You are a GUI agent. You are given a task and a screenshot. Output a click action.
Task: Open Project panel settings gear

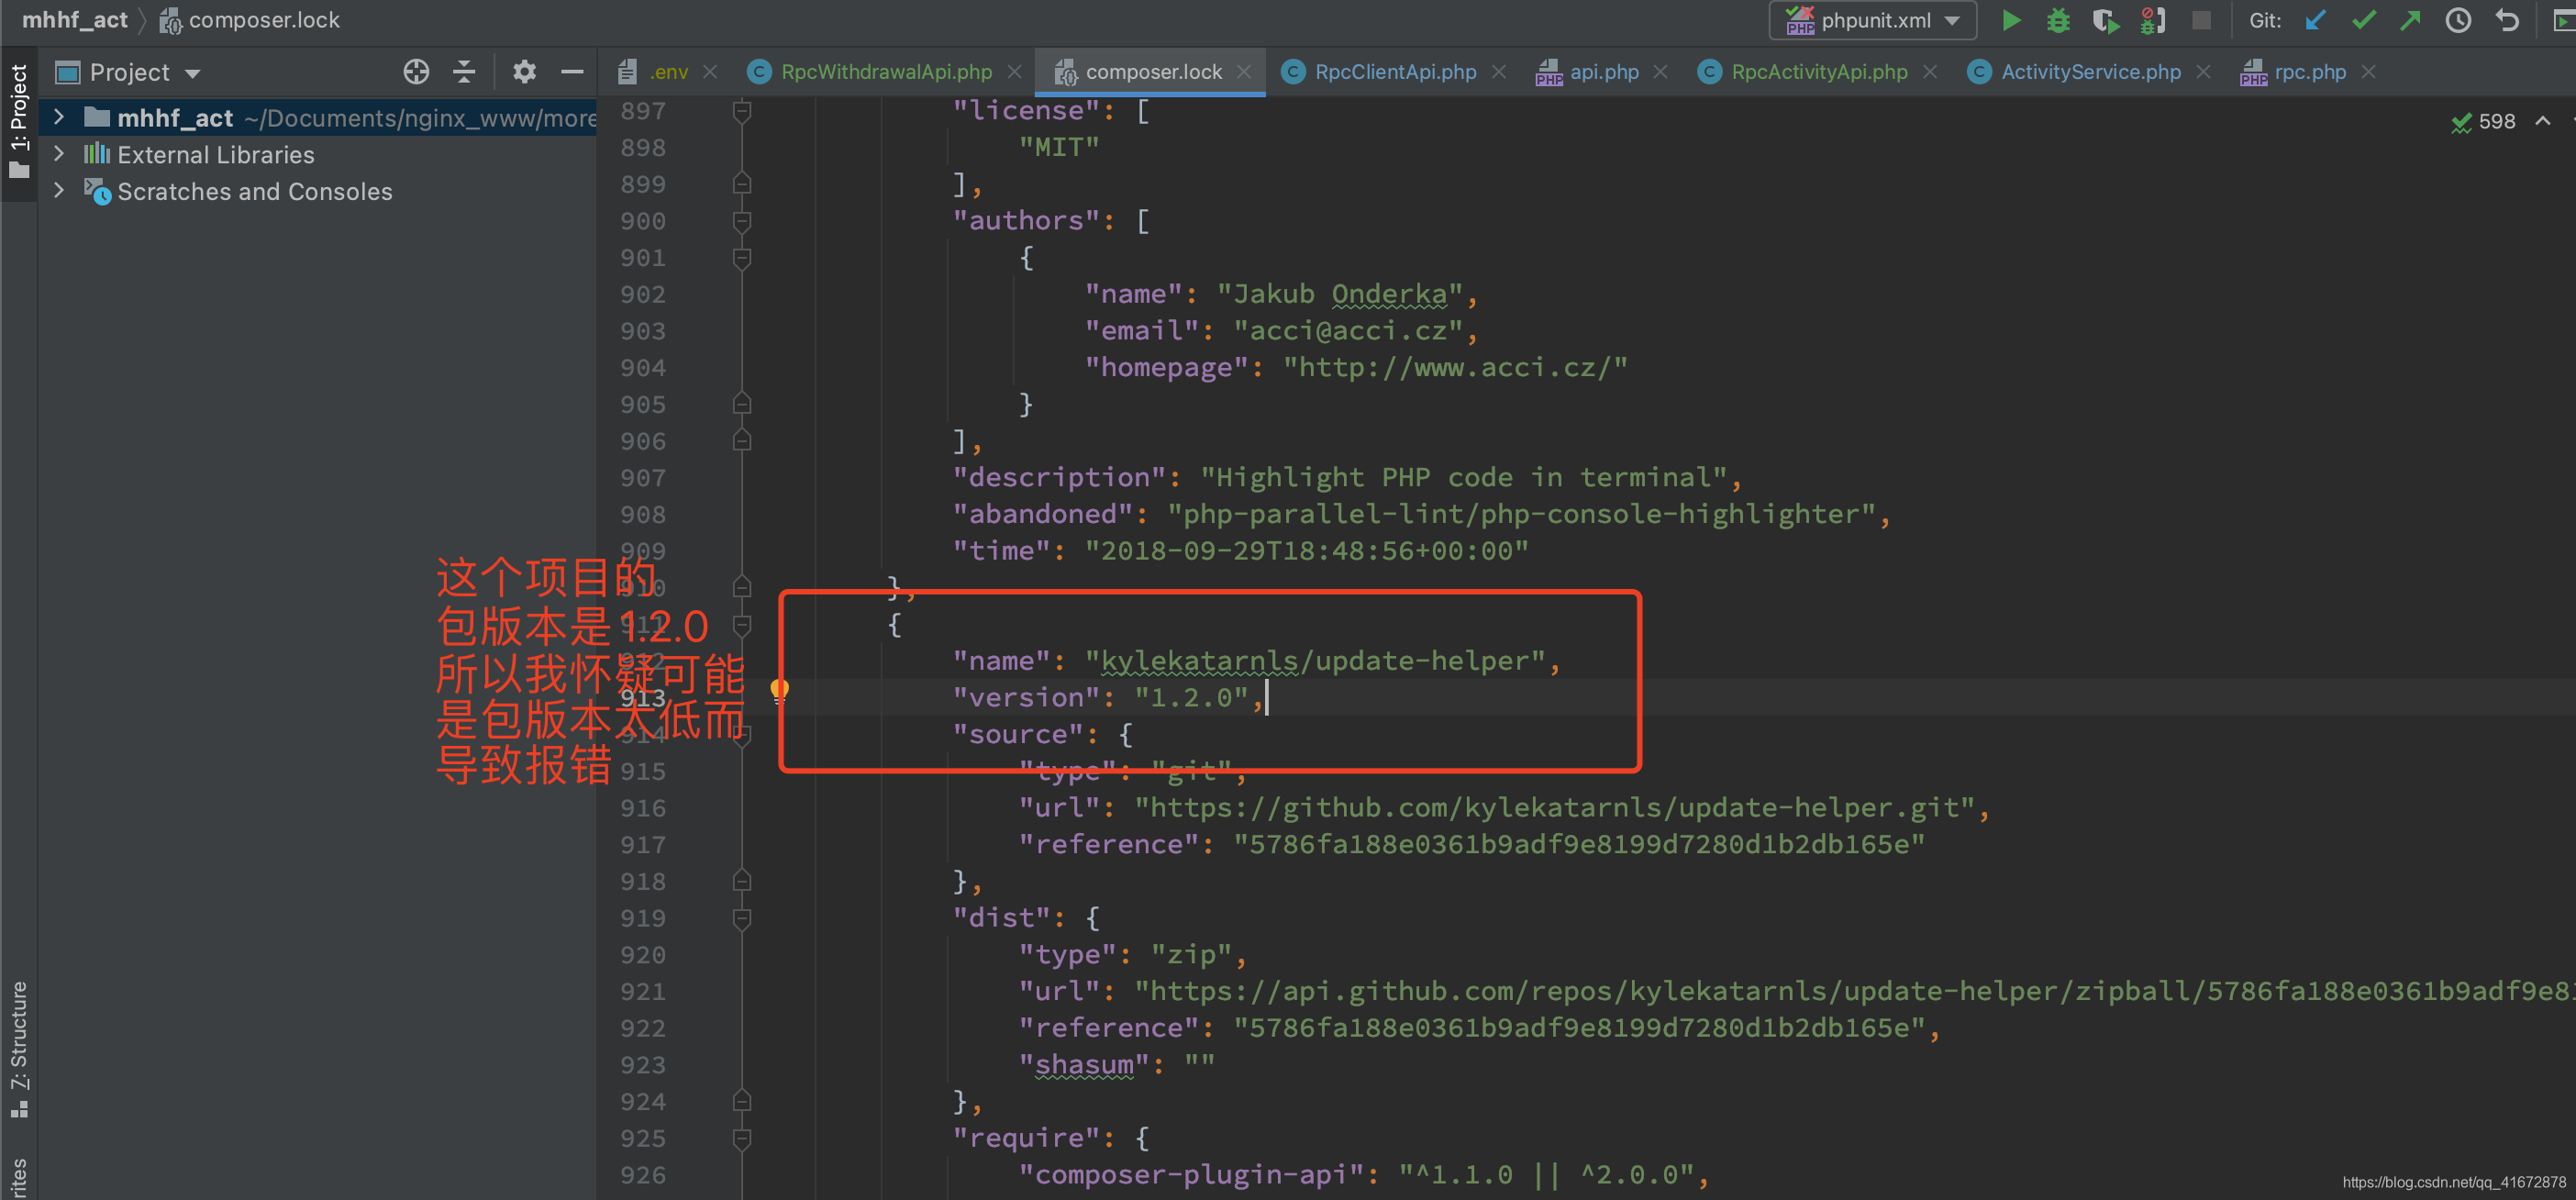click(x=524, y=71)
